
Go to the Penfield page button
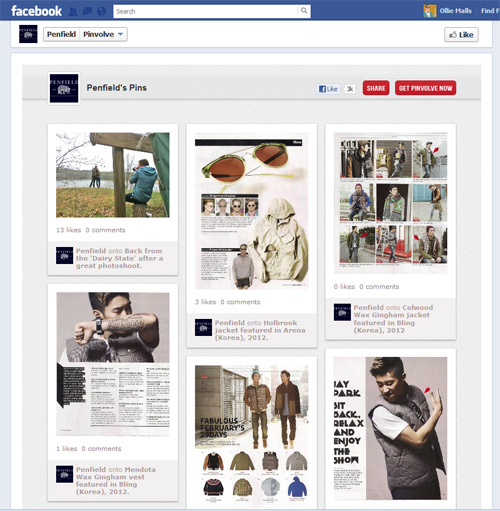coord(61,34)
